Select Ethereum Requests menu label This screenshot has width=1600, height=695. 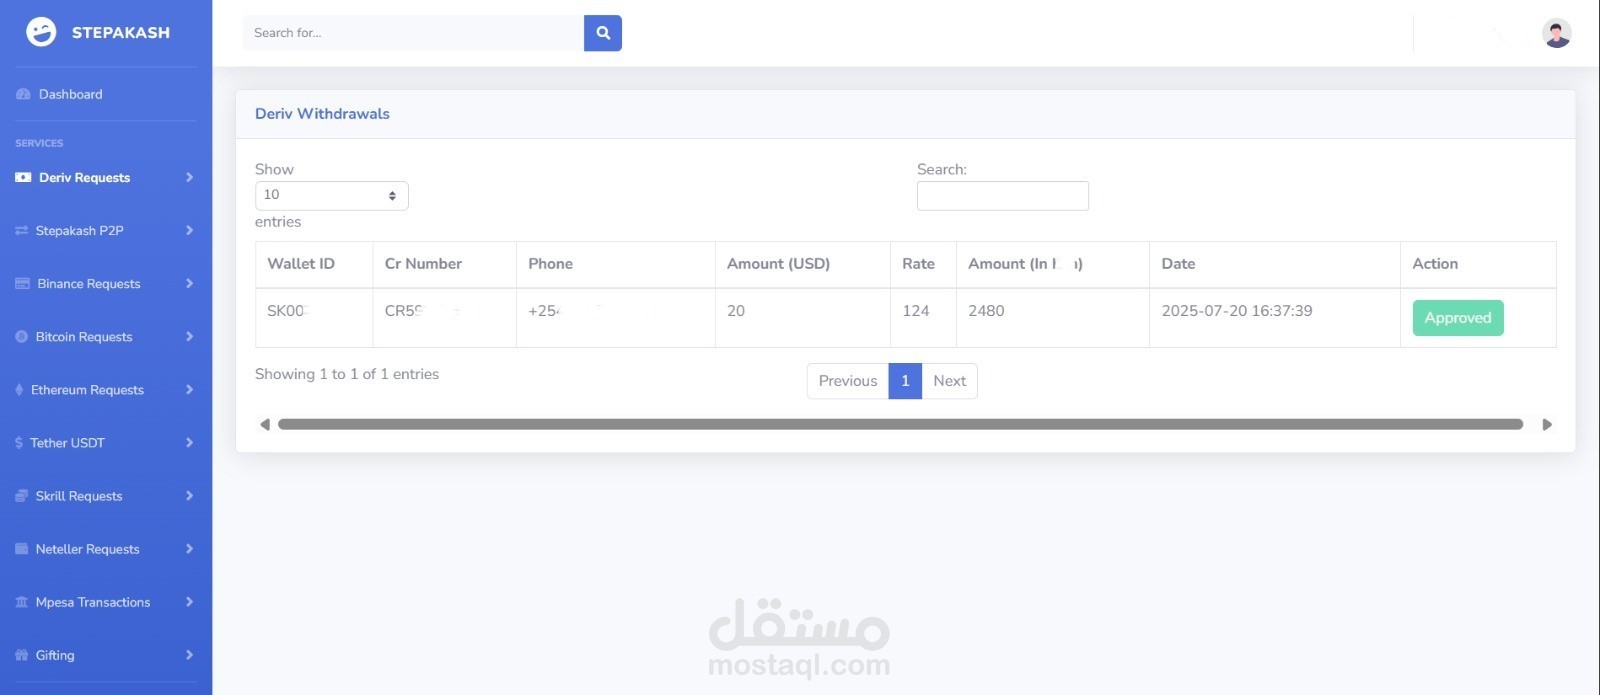(x=87, y=389)
